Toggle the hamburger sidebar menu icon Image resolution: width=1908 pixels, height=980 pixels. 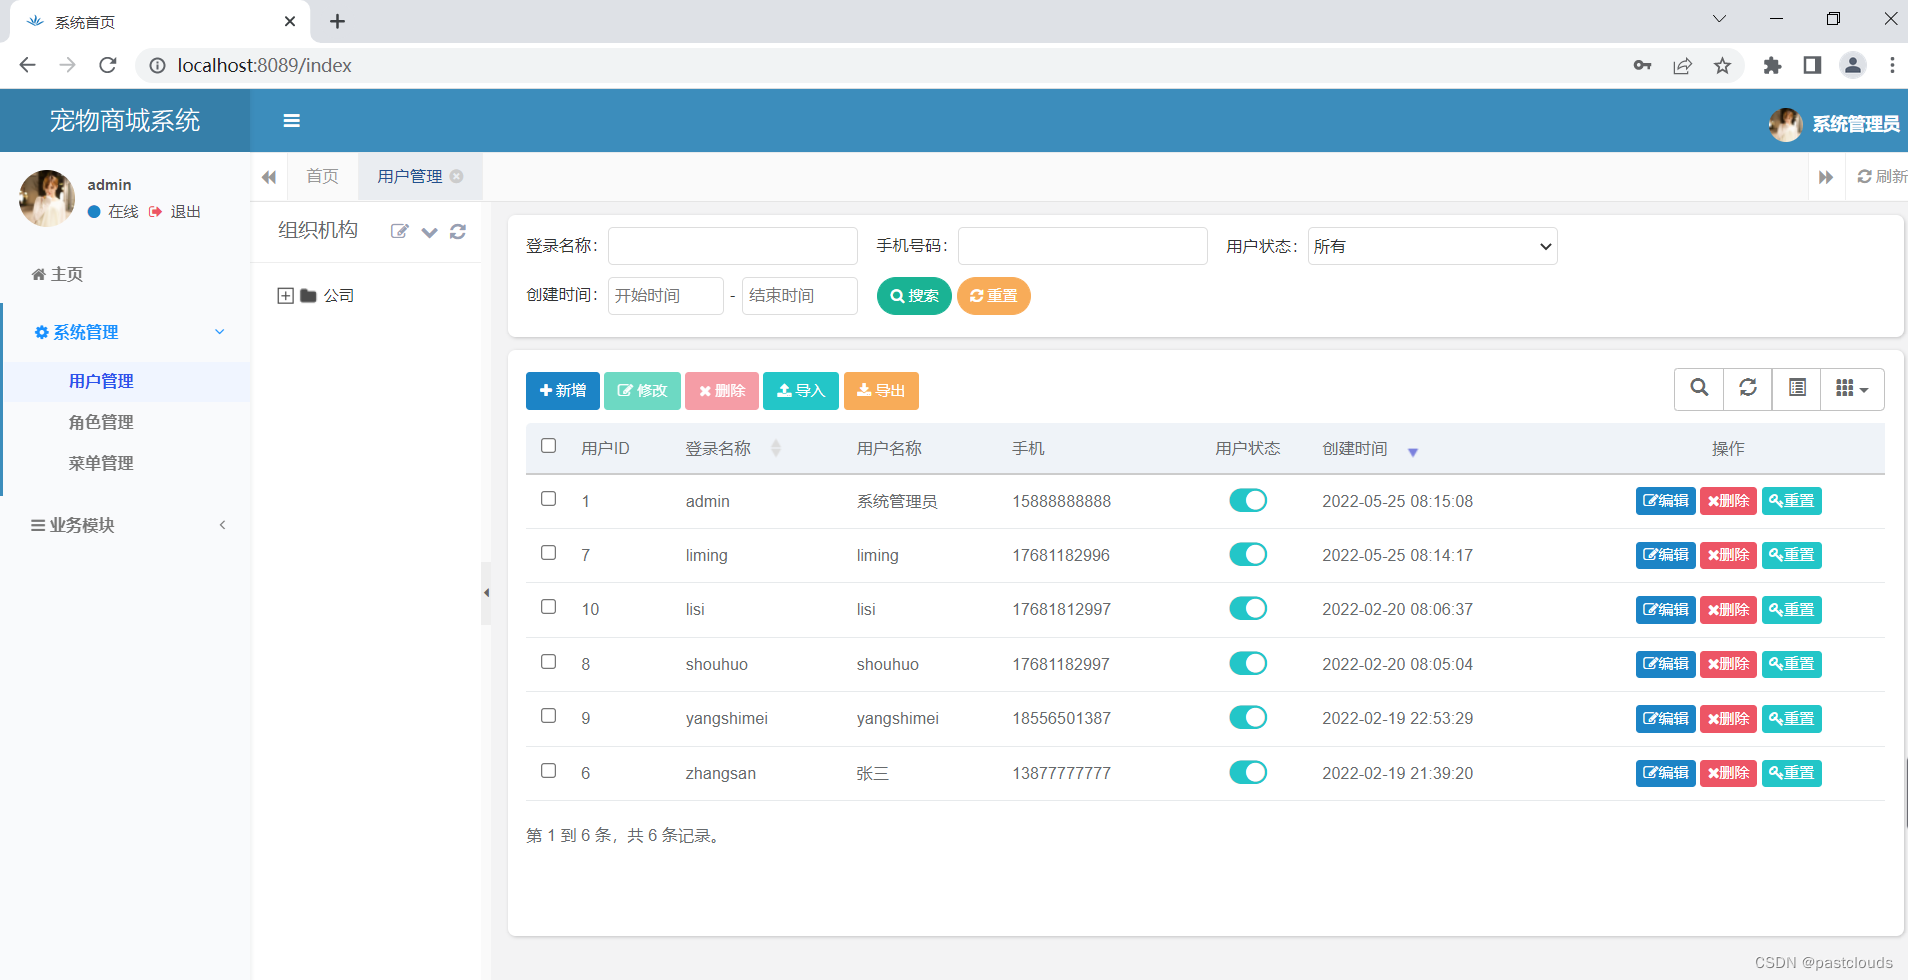pos(292,121)
